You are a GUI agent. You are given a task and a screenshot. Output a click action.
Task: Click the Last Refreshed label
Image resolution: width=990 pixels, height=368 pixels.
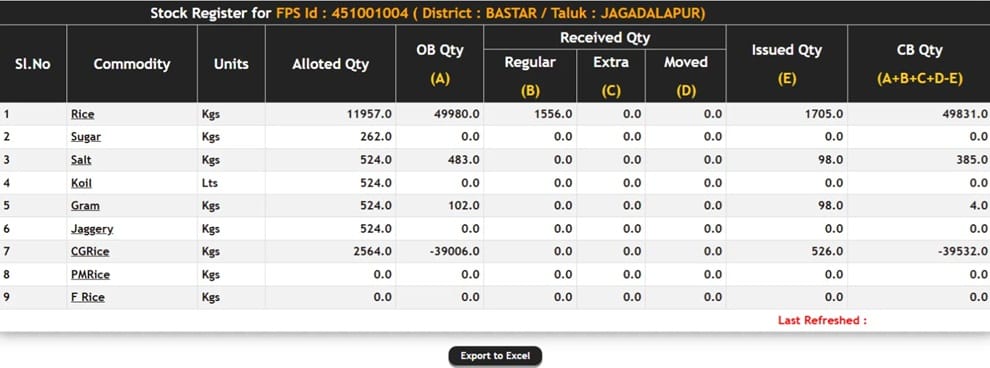(822, 320)
